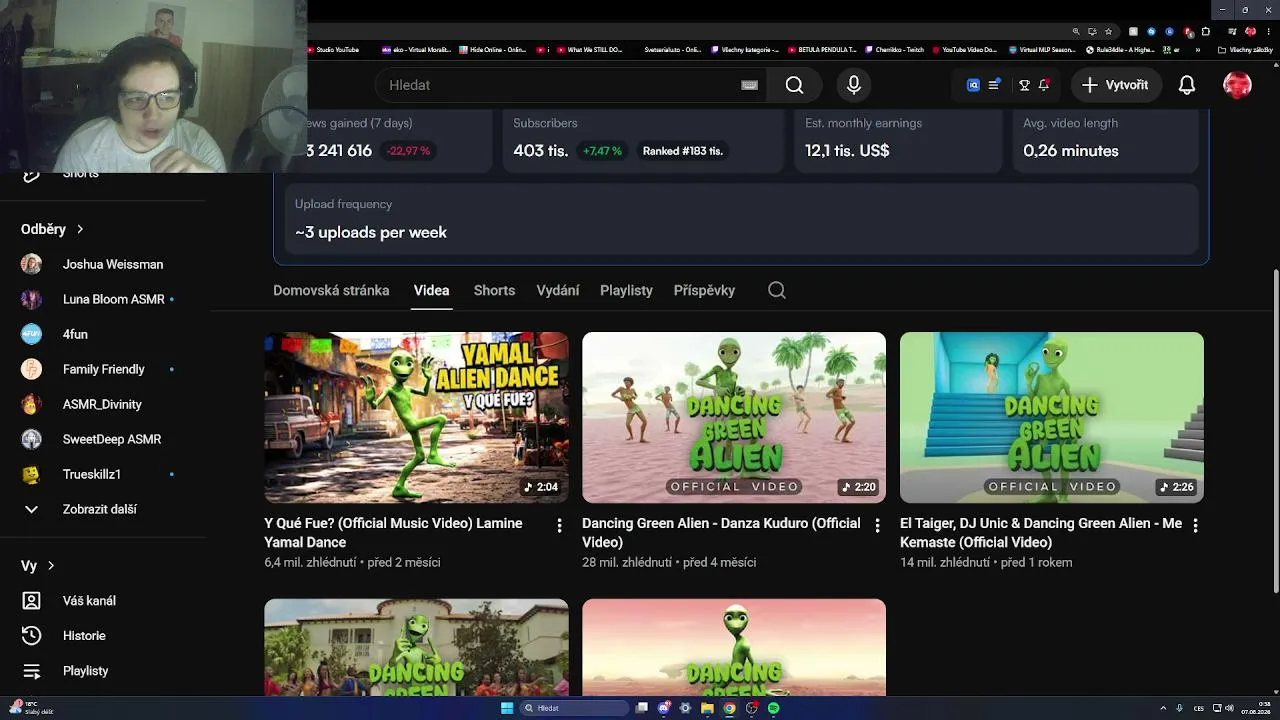Open Discord from the taskbar
This screenshot has height=720, width=1280.
(664, 708)
